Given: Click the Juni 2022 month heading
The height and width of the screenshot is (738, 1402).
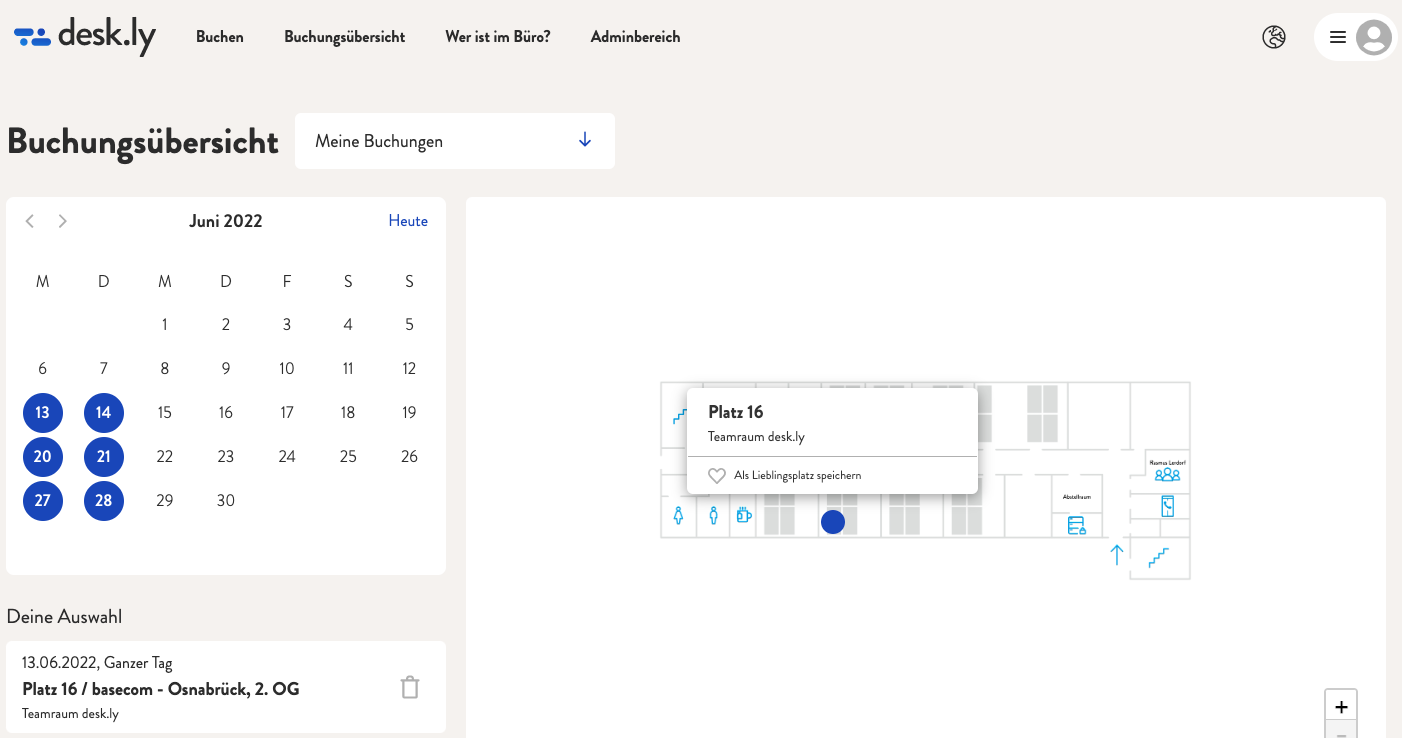Looking at the screenshot, I should 226,221.
